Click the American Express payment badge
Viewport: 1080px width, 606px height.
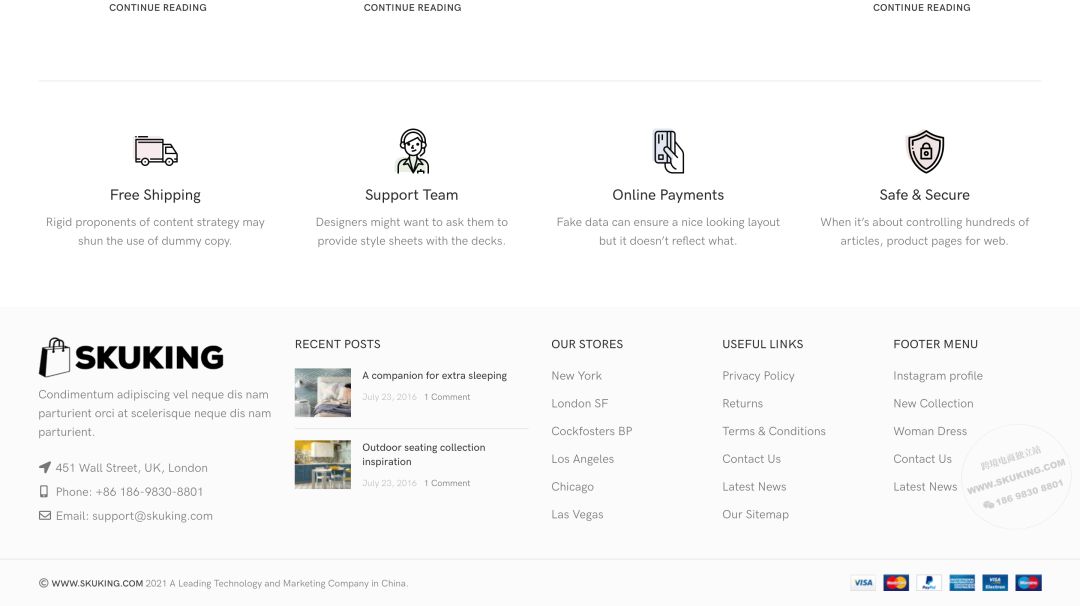pyautogui.click(x=962, y=583)
